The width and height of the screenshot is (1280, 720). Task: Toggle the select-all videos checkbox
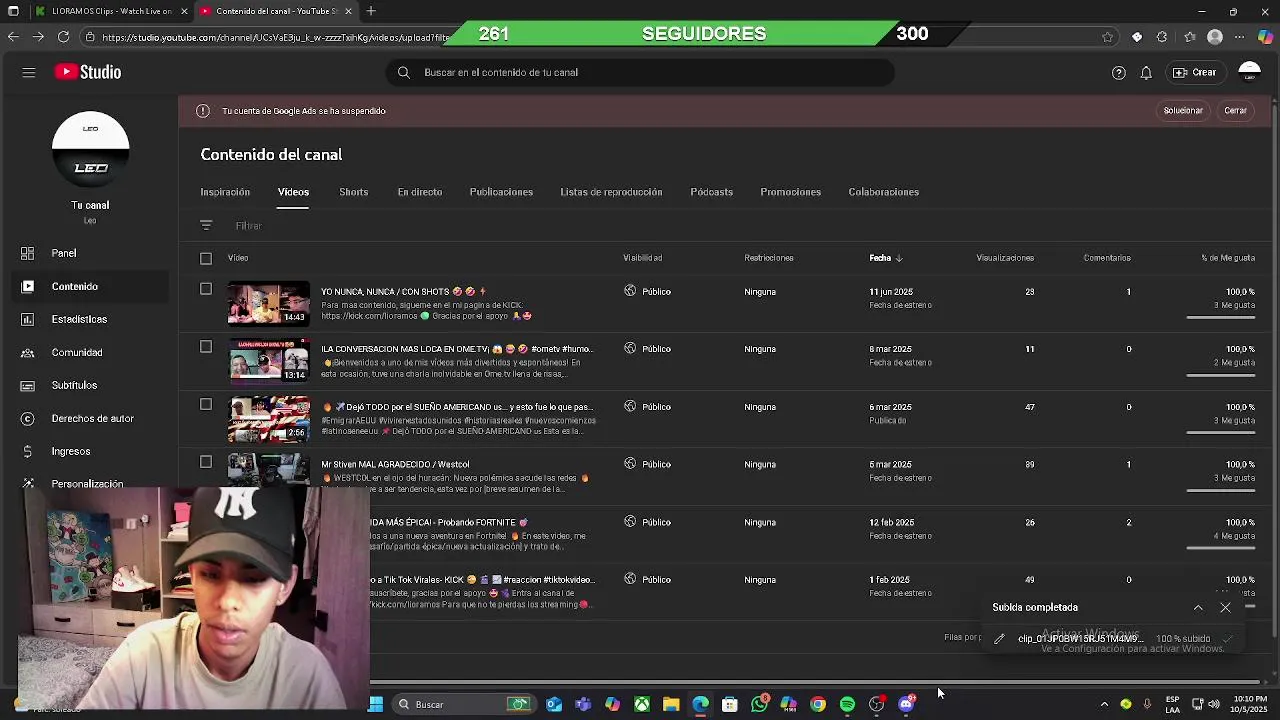[206, 259]
